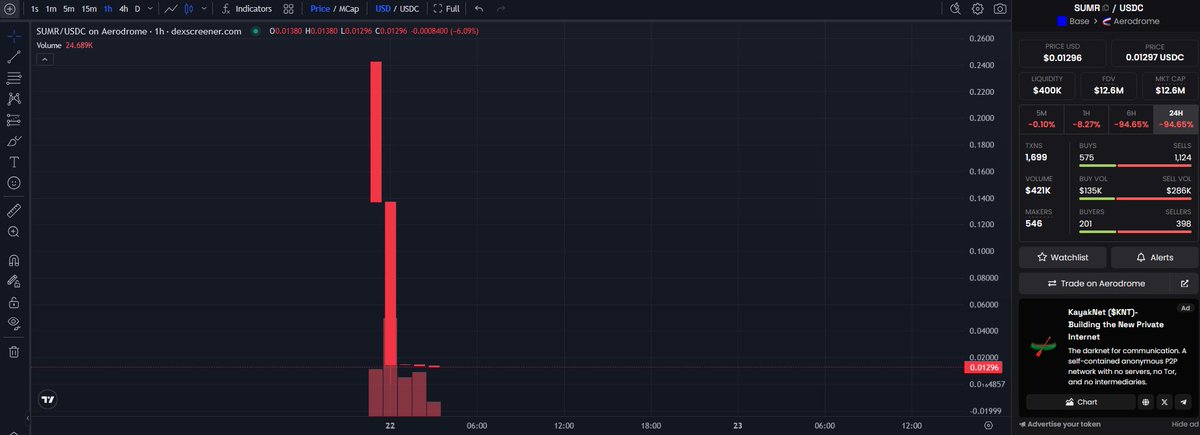Select the ruler measure tool
Image resolution: width=1200 pixels, height=435 pixels.
[14, 210]
